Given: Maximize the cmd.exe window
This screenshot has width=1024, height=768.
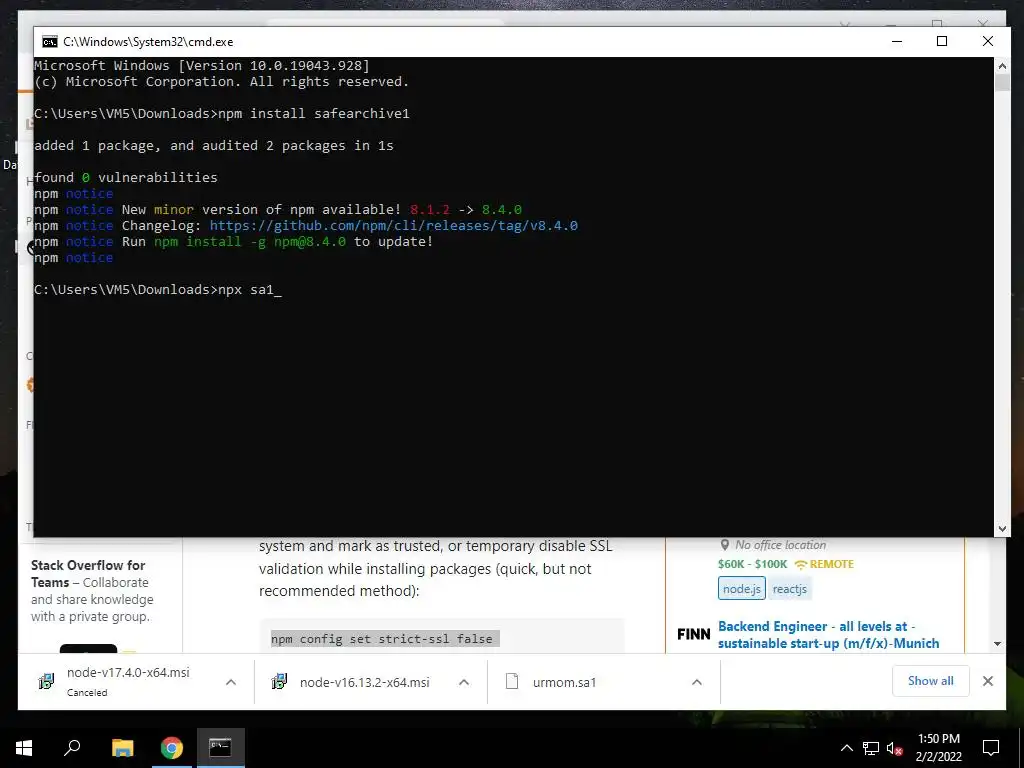Looking at the screenshot, I should pyautogui.click(x=942, y=42).
